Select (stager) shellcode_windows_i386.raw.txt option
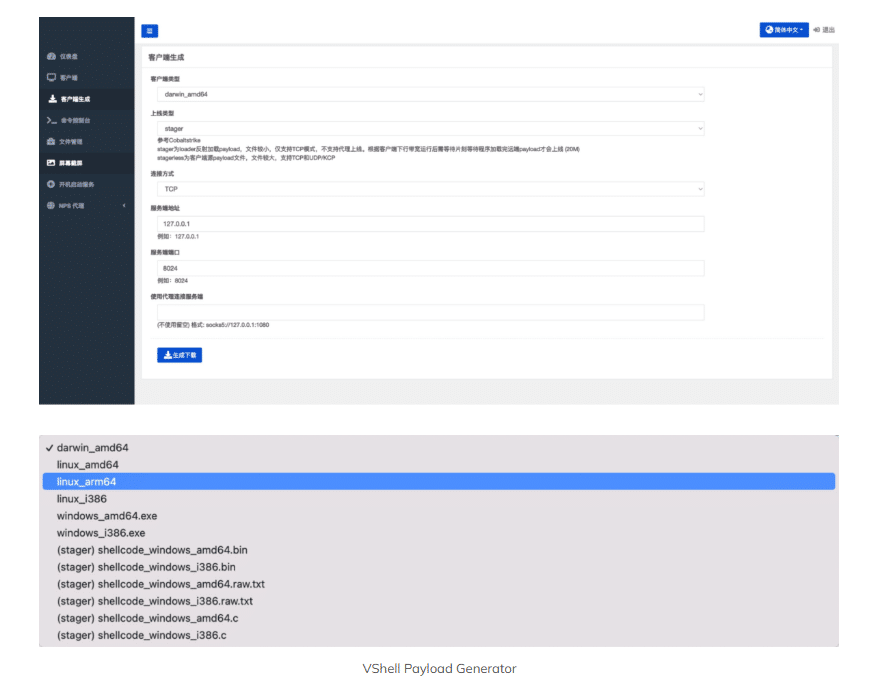 pyautogui.click(x=439, y=601)
